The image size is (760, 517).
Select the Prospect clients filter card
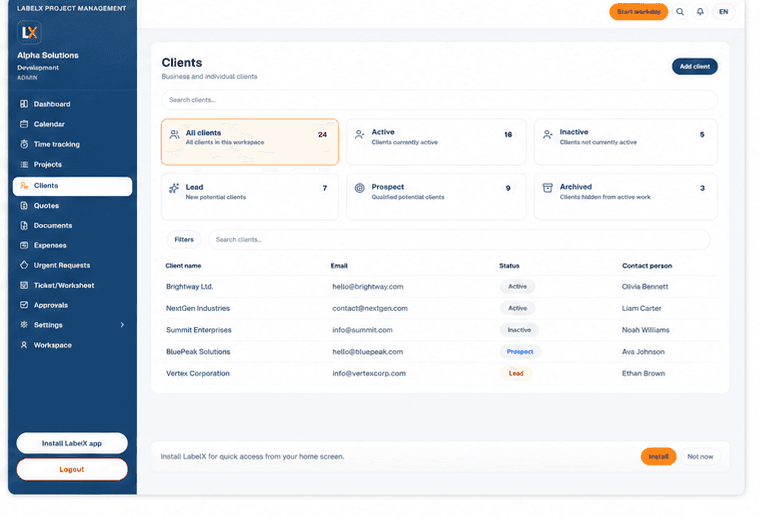(436, 197)
